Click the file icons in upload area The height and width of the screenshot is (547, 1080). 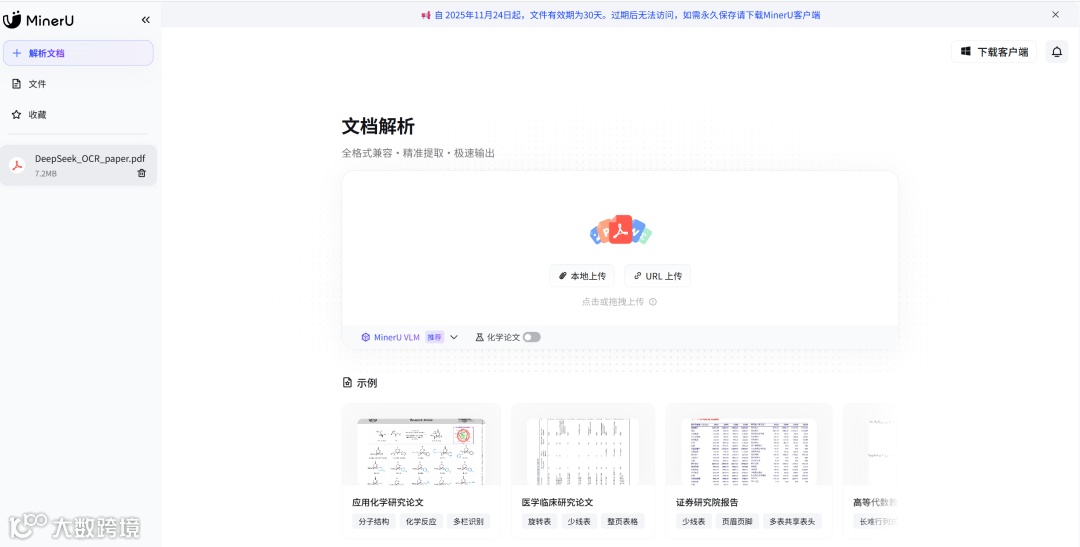point(621,230)
